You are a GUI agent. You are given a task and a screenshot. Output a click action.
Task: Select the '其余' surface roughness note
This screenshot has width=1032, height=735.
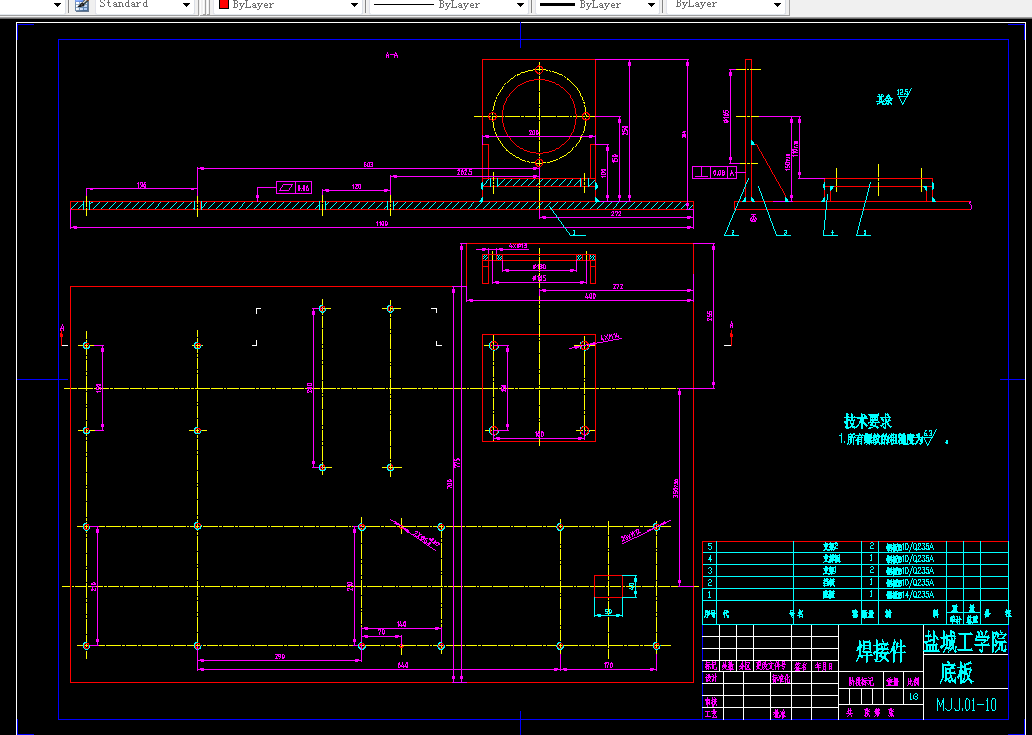tap(884, 100)
